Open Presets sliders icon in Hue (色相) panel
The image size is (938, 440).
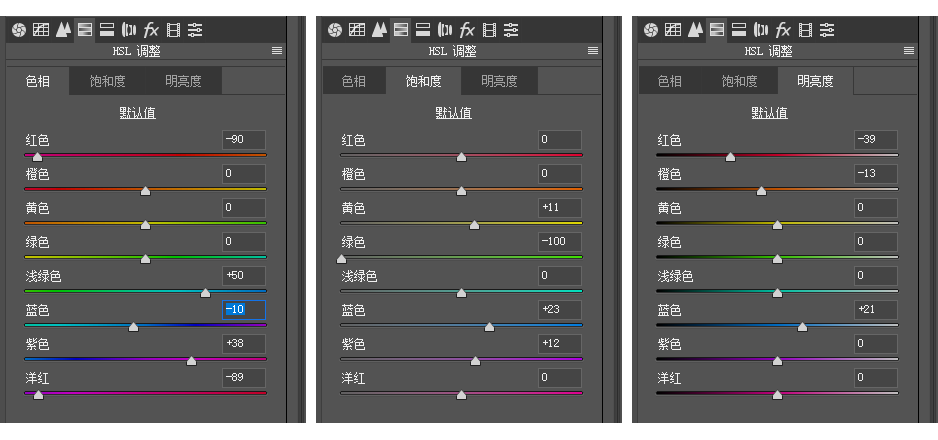(x=195, y=30)
